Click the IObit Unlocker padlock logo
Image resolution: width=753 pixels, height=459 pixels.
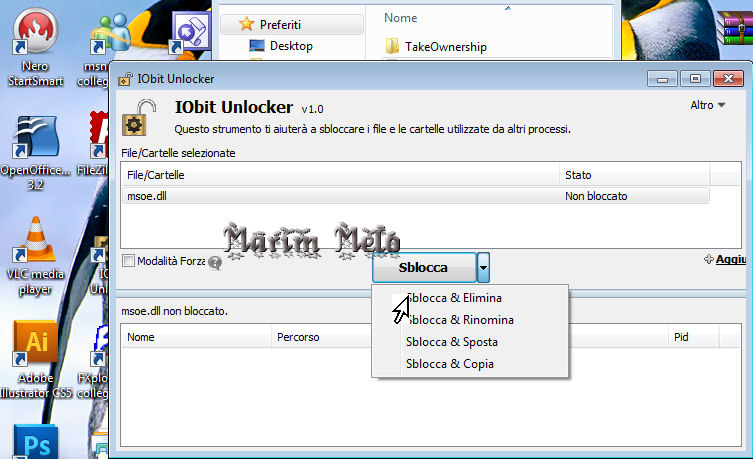click(139, 118)
